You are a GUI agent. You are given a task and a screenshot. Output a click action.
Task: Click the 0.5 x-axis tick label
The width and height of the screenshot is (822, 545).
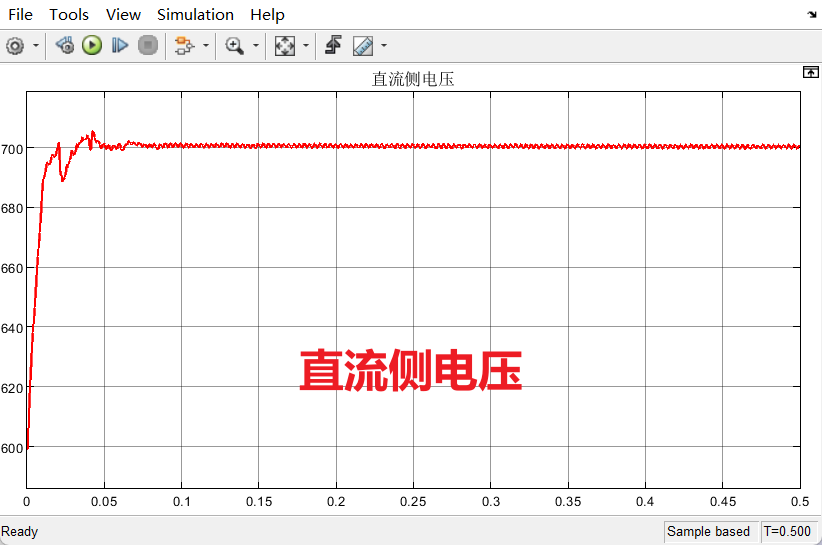(x=800, y=502)
